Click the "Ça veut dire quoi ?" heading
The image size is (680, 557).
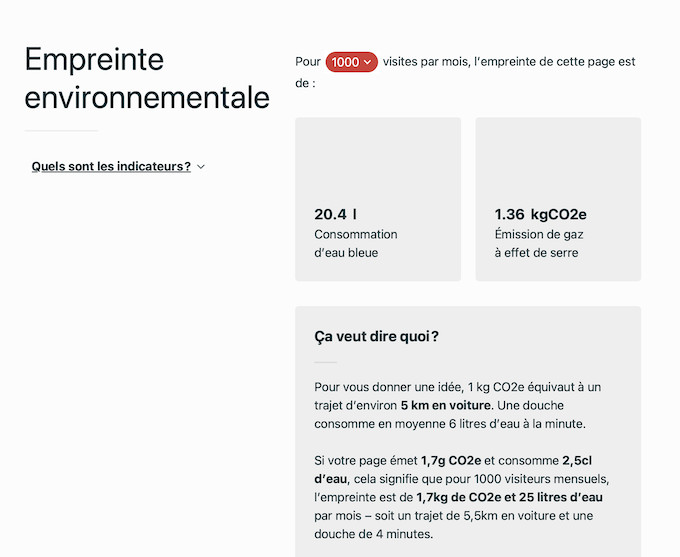tap(376, 336)
